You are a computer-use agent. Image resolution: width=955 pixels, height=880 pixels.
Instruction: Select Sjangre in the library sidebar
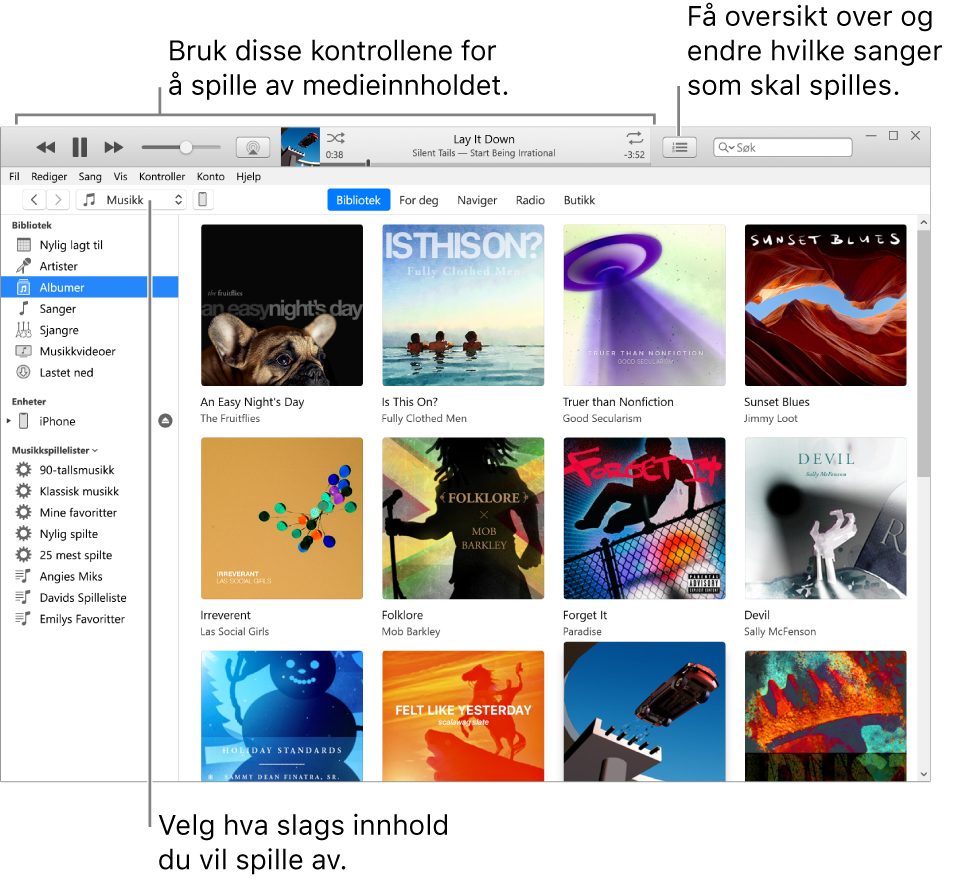pyautogui.click(x=90, y=330)
